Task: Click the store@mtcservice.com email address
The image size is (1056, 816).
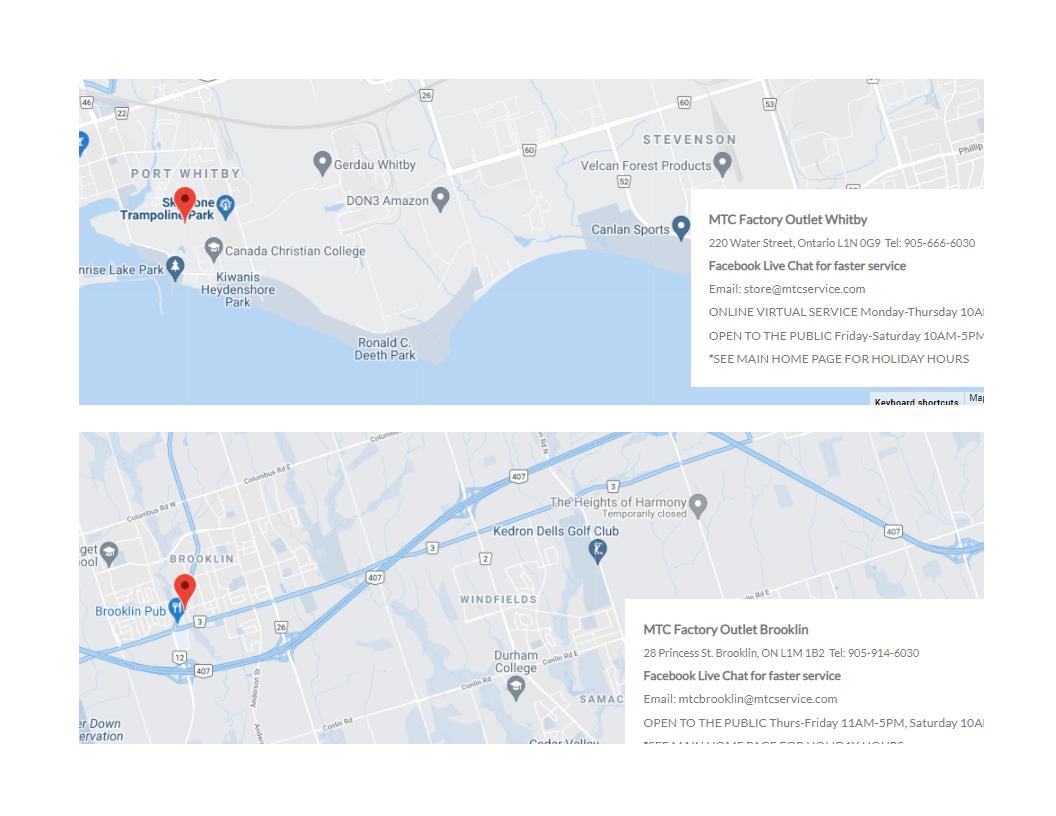Action: click(x=804, y=289)
